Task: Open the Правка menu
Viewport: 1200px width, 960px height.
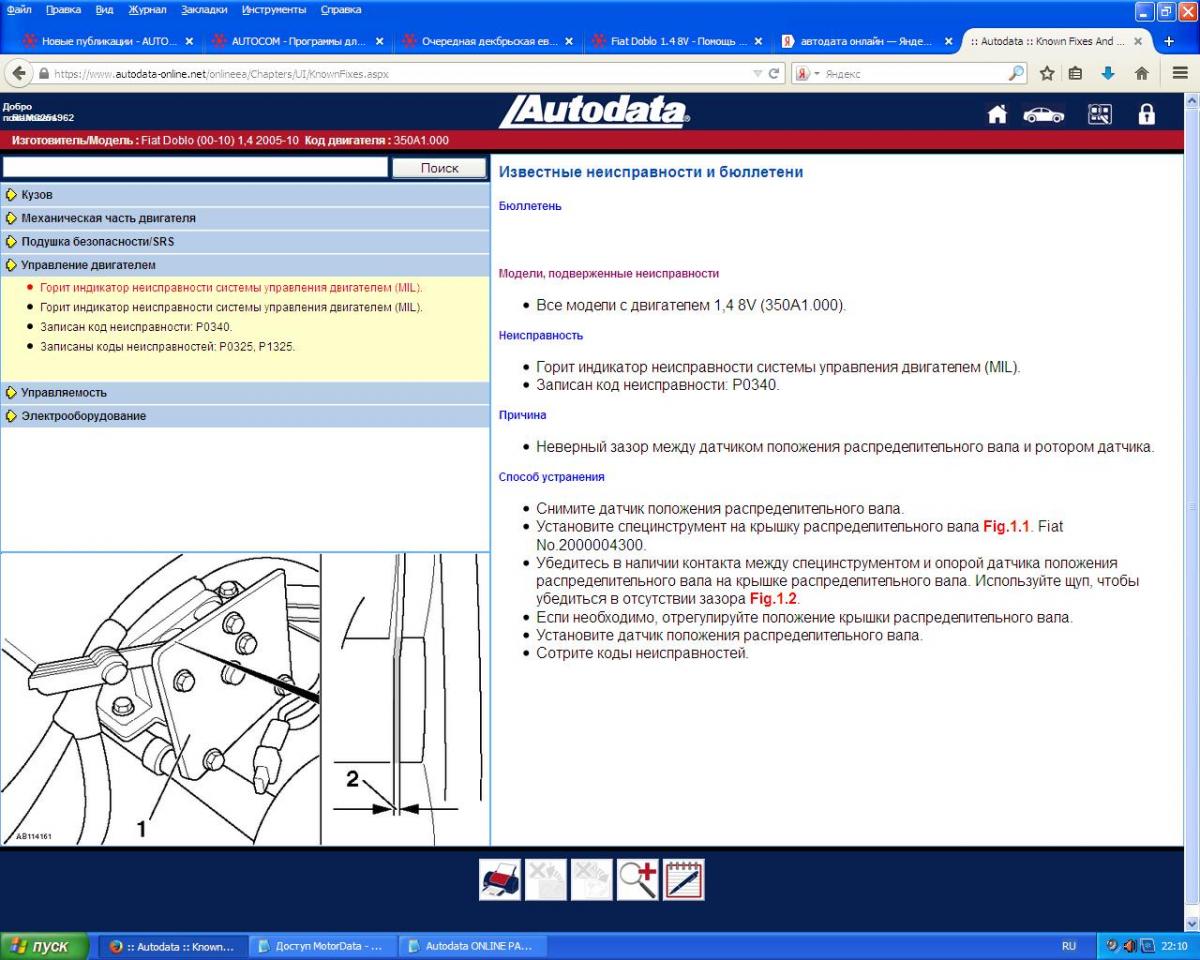Action: coord(63,10)
